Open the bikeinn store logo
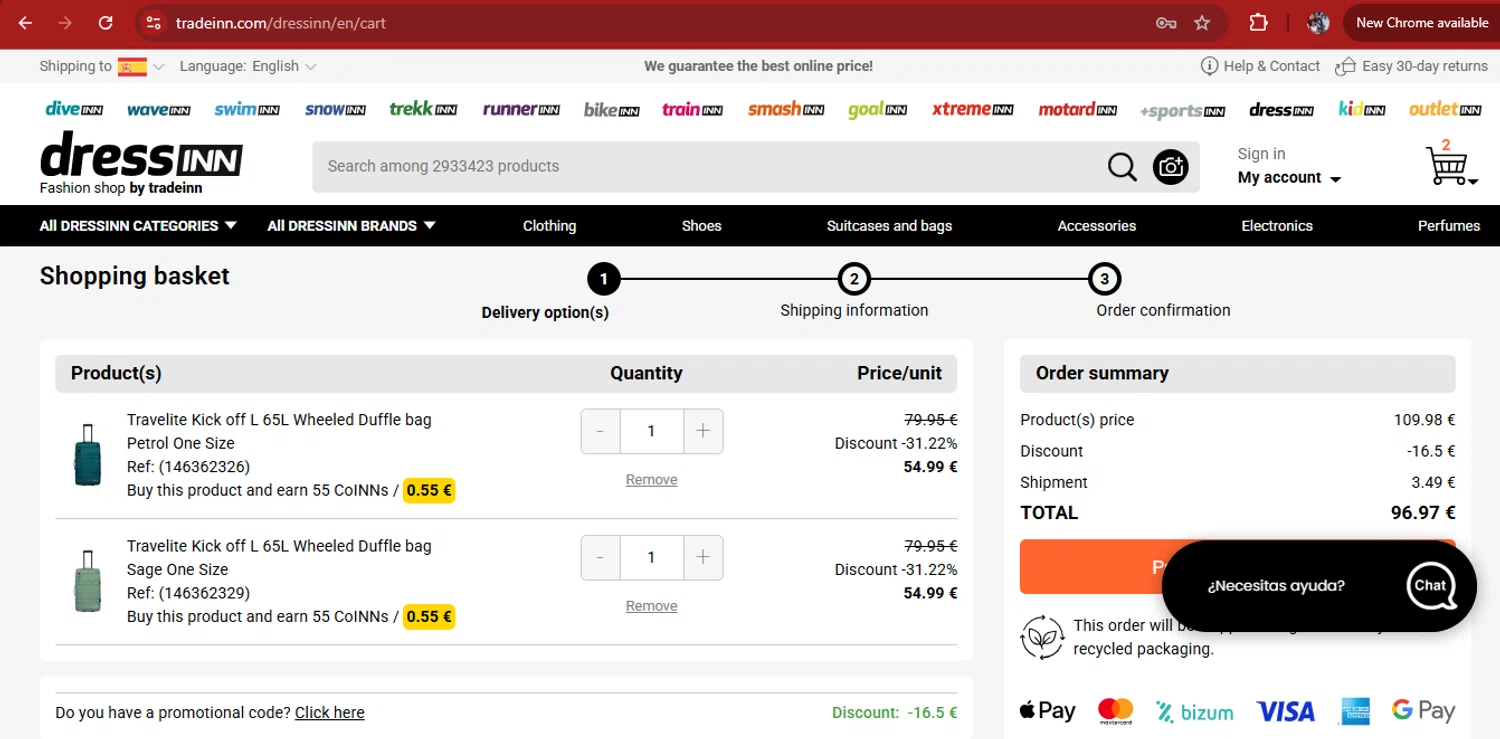This screenshot has height=739, width=1500. [611, 110]
